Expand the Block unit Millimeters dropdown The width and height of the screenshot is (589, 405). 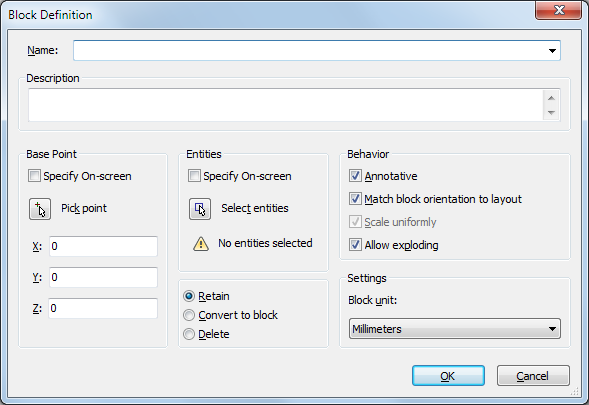point(455,329)
